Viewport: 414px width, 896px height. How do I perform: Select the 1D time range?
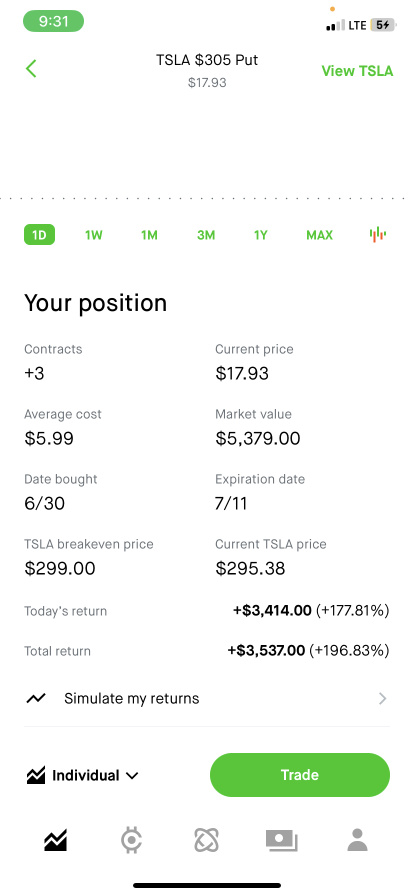point(39,235)
